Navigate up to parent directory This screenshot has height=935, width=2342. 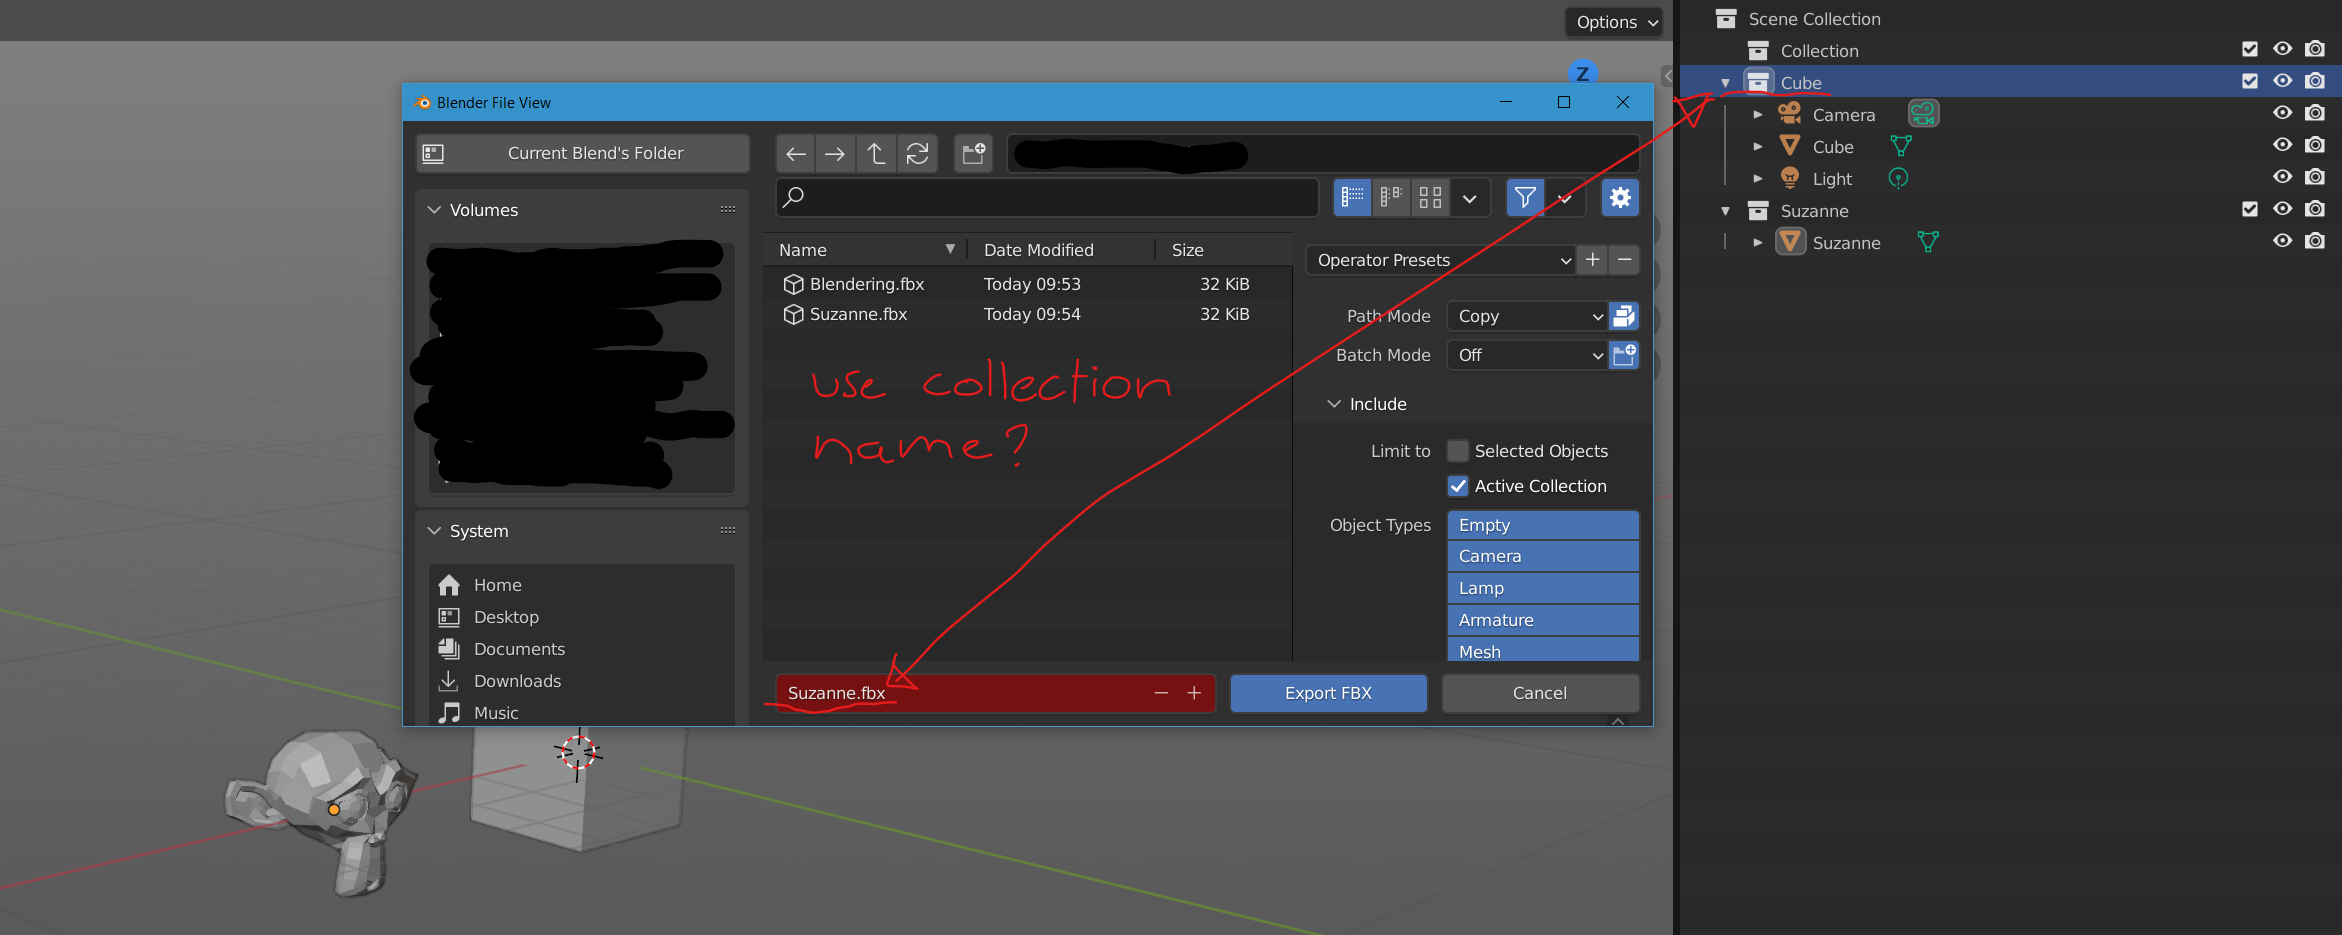[x=876, y=154]
